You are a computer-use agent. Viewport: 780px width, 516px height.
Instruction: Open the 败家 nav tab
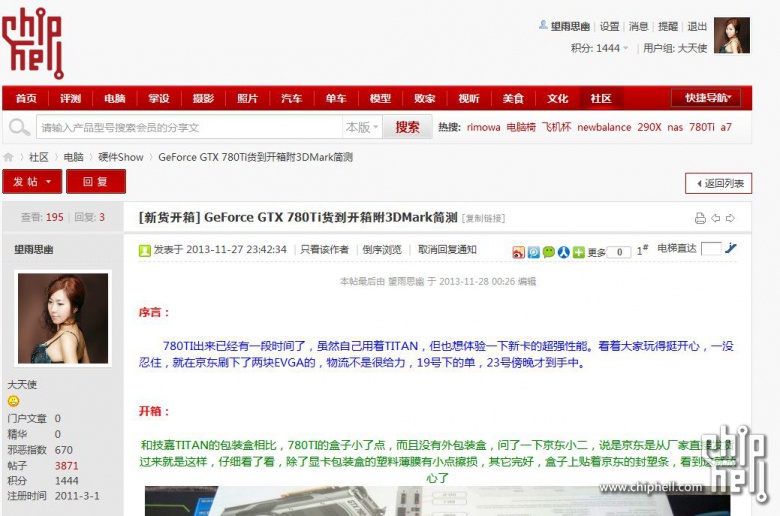point(424,99)
